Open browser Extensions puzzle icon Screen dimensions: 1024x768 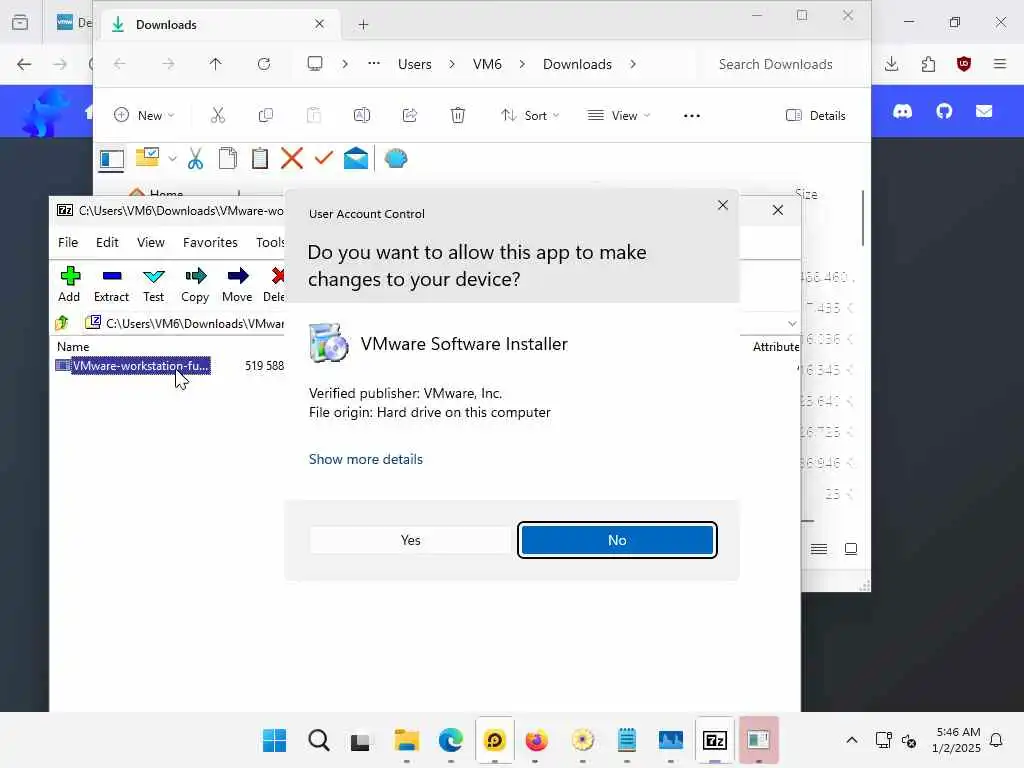928,64
